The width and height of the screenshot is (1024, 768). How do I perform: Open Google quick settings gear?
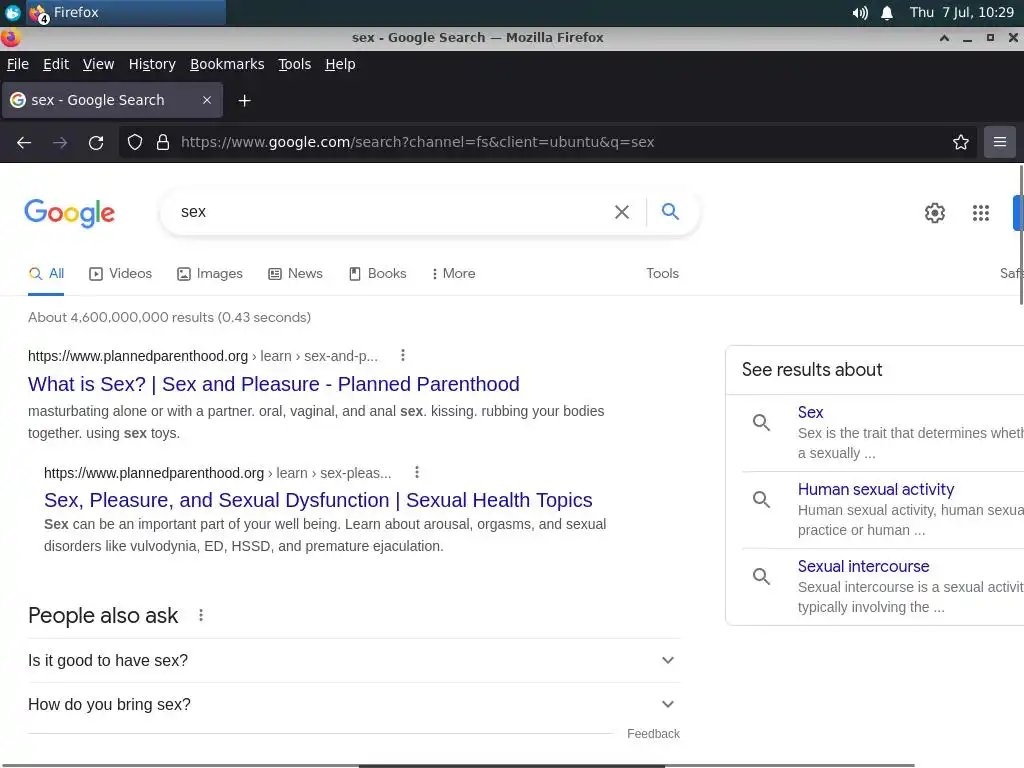[935, 213]
